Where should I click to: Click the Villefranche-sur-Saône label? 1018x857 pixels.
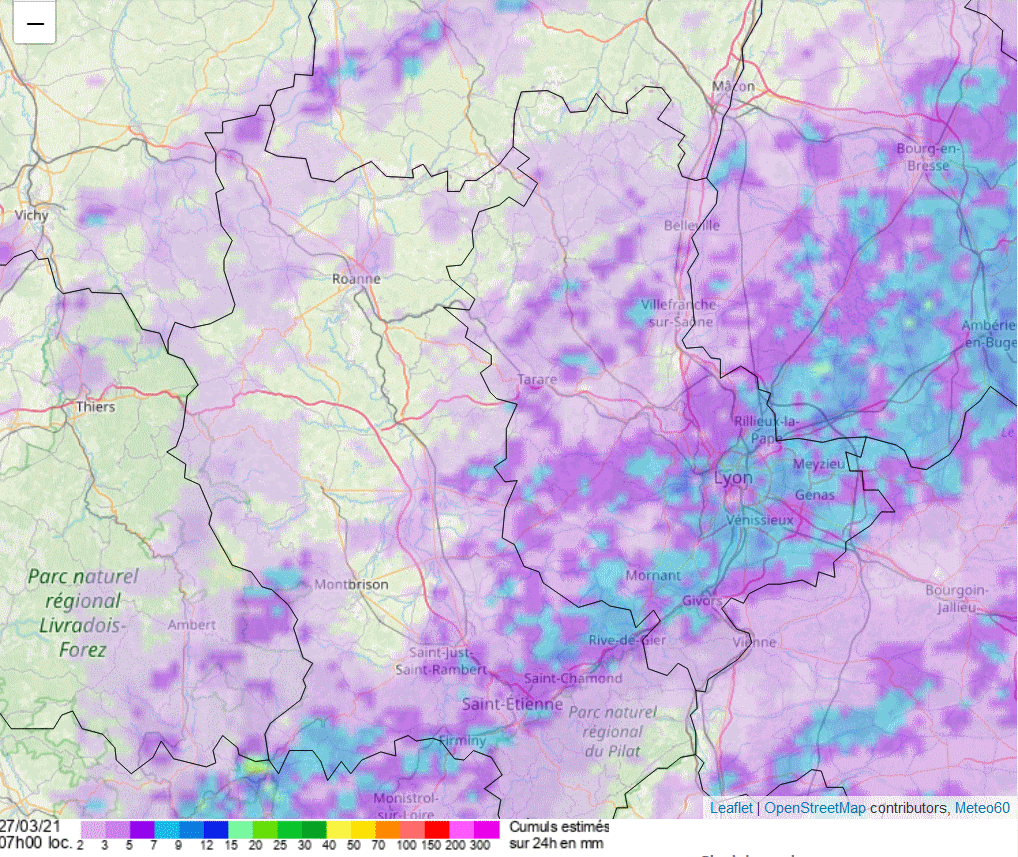click(680, 312)
